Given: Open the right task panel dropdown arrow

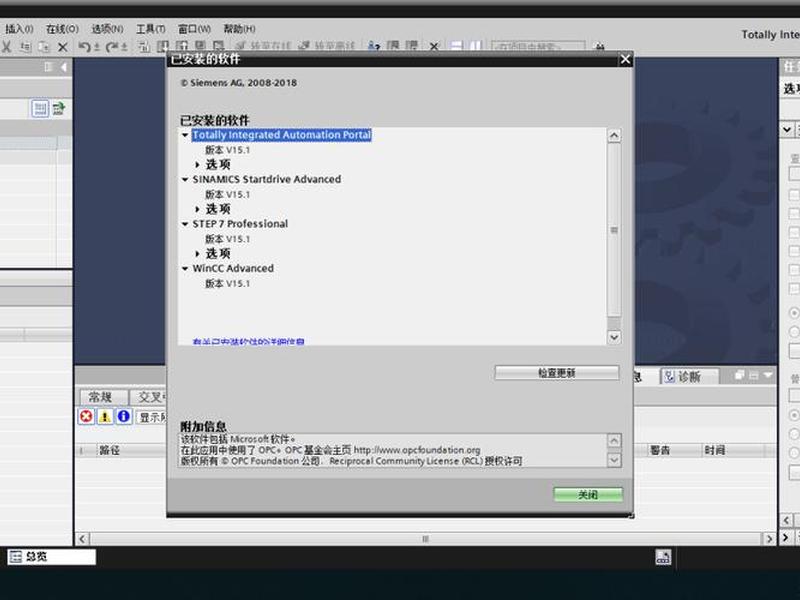Looking at the screenshot, I should 787,130.
